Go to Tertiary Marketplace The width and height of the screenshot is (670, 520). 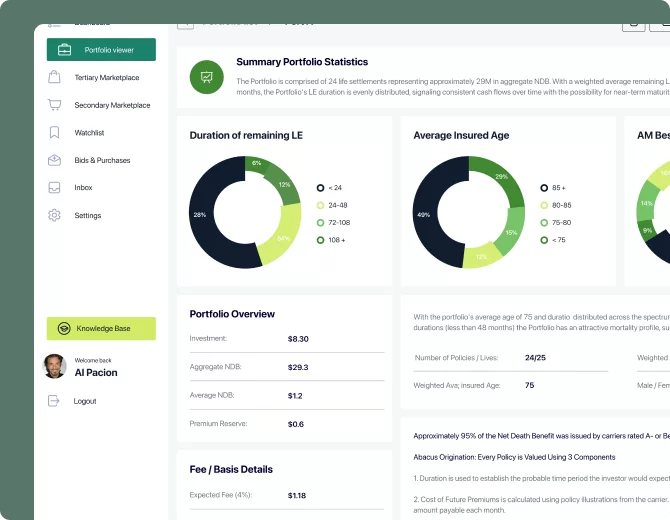pos(107,77)
